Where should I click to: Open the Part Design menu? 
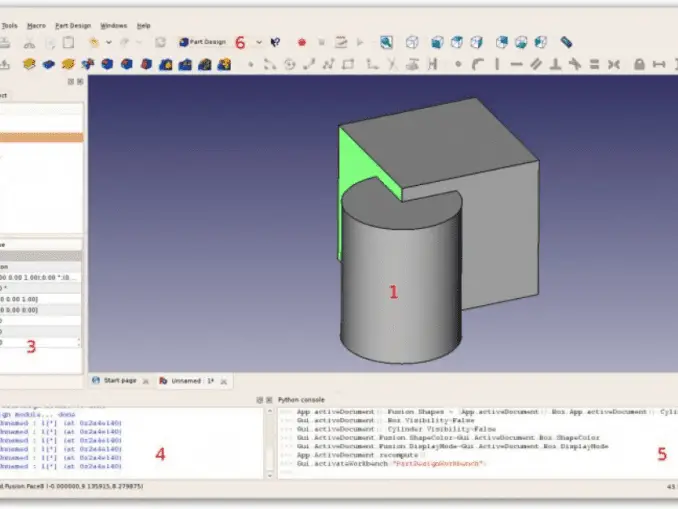(73, 26)
